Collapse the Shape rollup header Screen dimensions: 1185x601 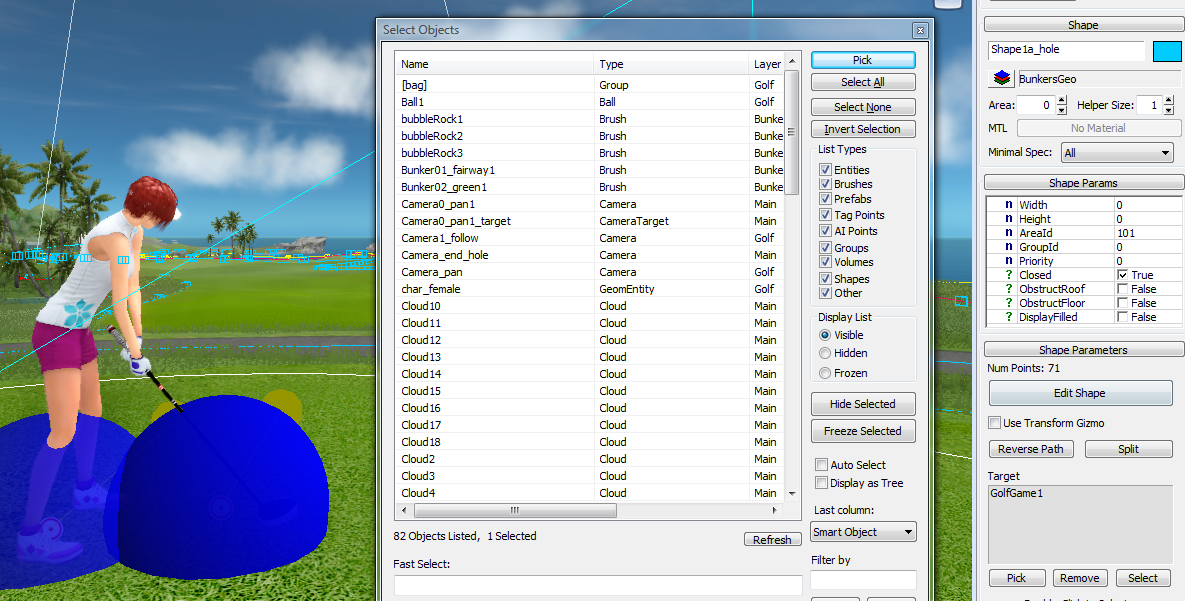coord(1083,25)
